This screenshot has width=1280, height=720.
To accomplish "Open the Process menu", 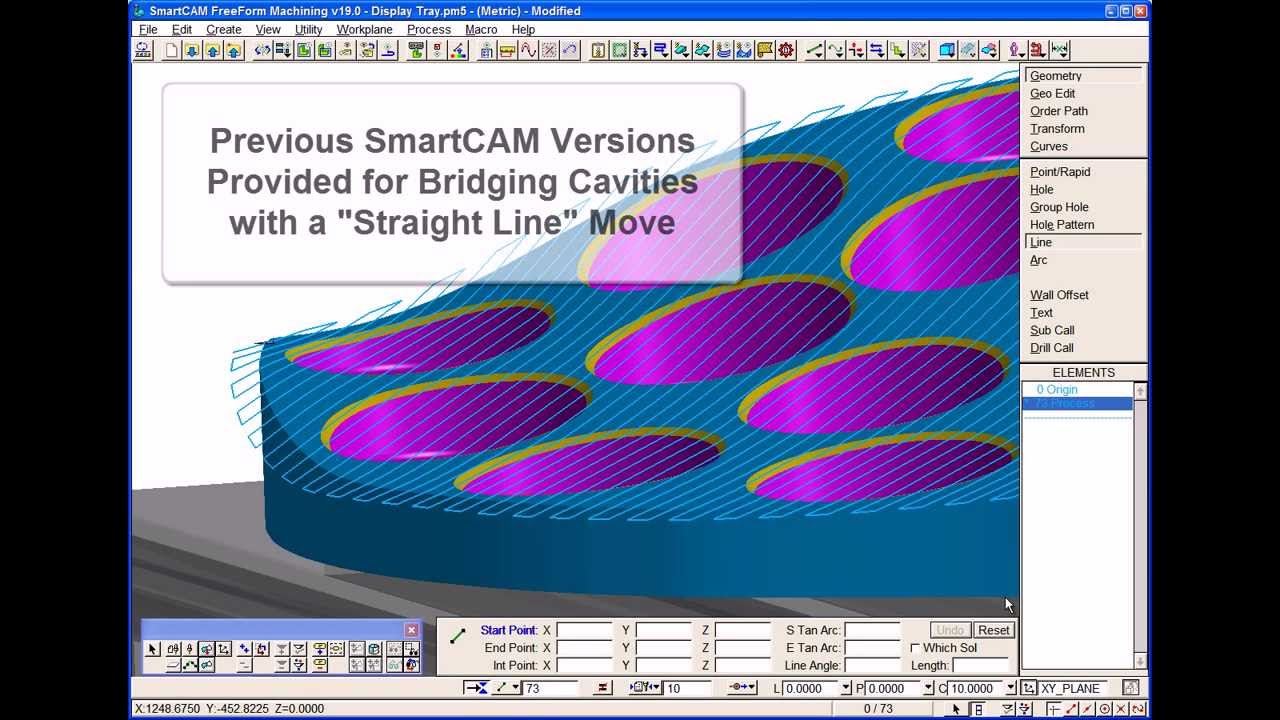I will [429, 30].
